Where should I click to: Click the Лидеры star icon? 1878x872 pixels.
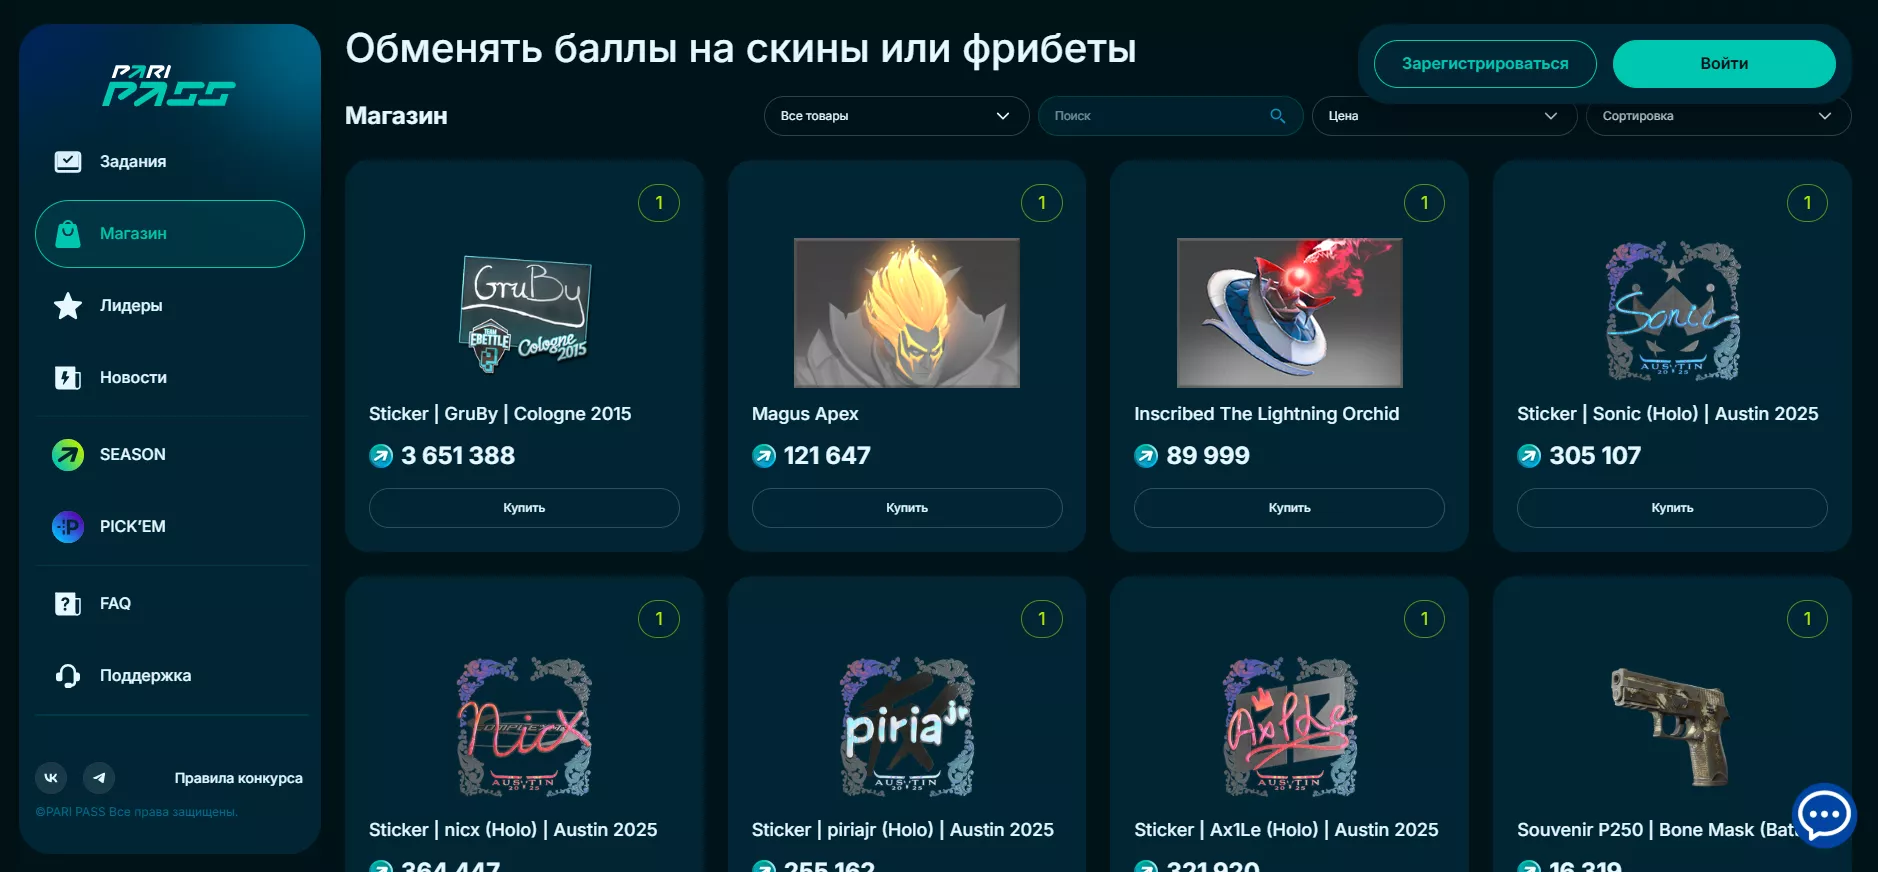coord(68,305)
